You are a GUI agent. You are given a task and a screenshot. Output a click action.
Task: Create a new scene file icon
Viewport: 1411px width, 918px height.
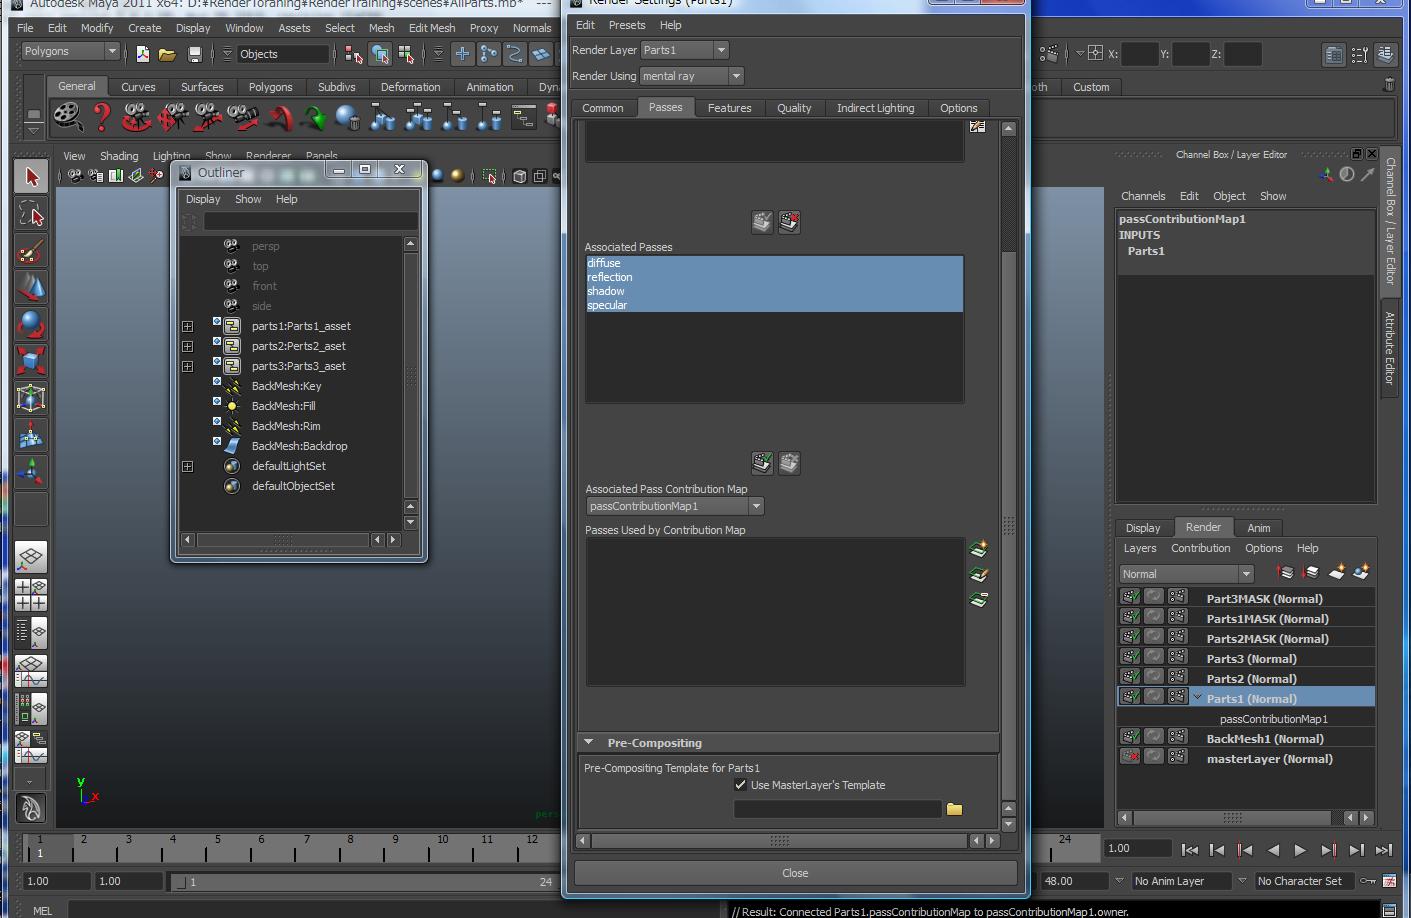pos(143,54)
